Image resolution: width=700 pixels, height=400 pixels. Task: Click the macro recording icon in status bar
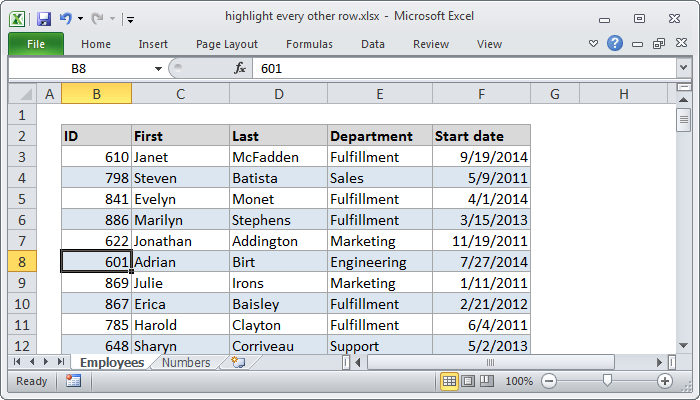(74, 381)
